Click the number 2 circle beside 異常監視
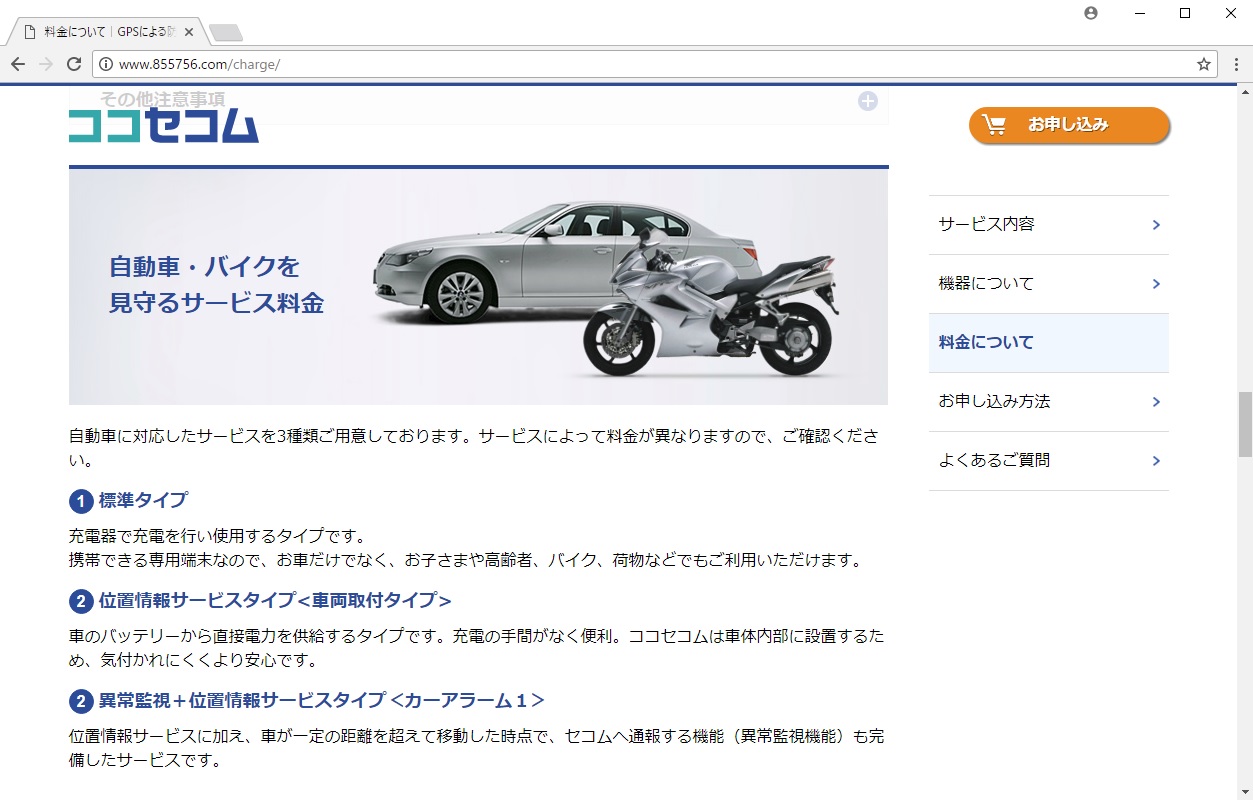This screenshot has width=1253, height=800. (81, 702)
